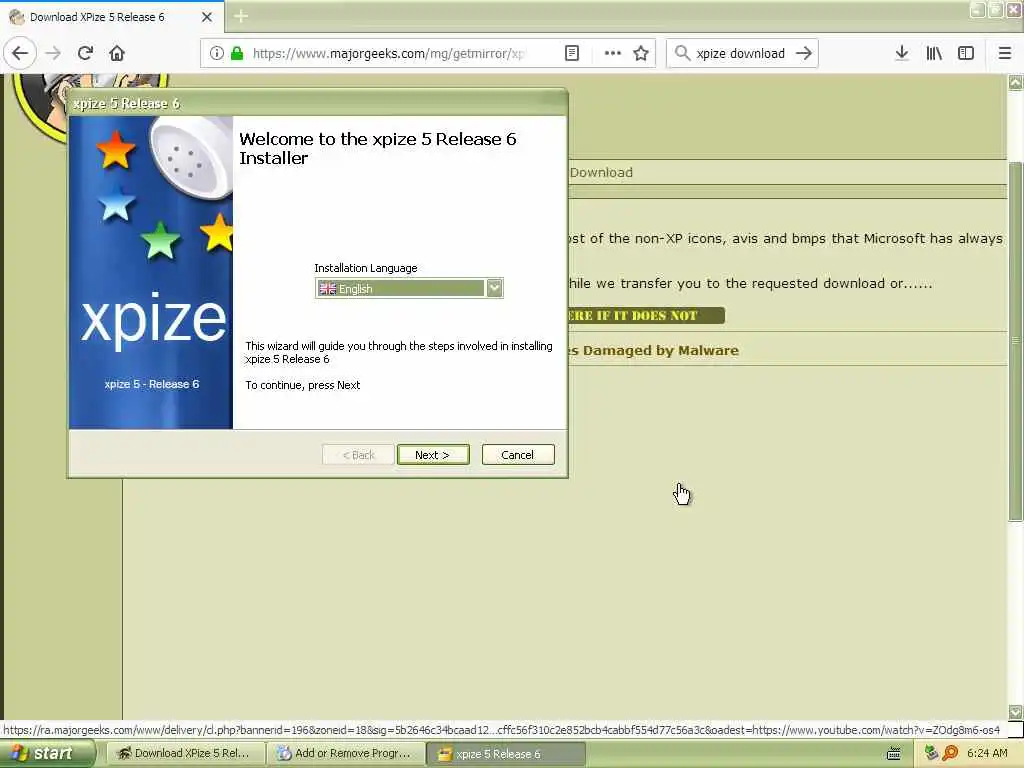Open the Windows Start menu
Screen dimensions: 1024x768
tap(48, 753)
